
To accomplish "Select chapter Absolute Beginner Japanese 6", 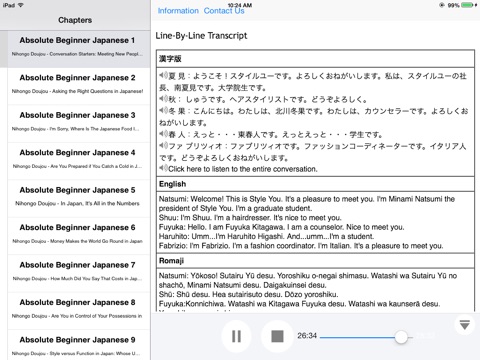I will 79,236.
